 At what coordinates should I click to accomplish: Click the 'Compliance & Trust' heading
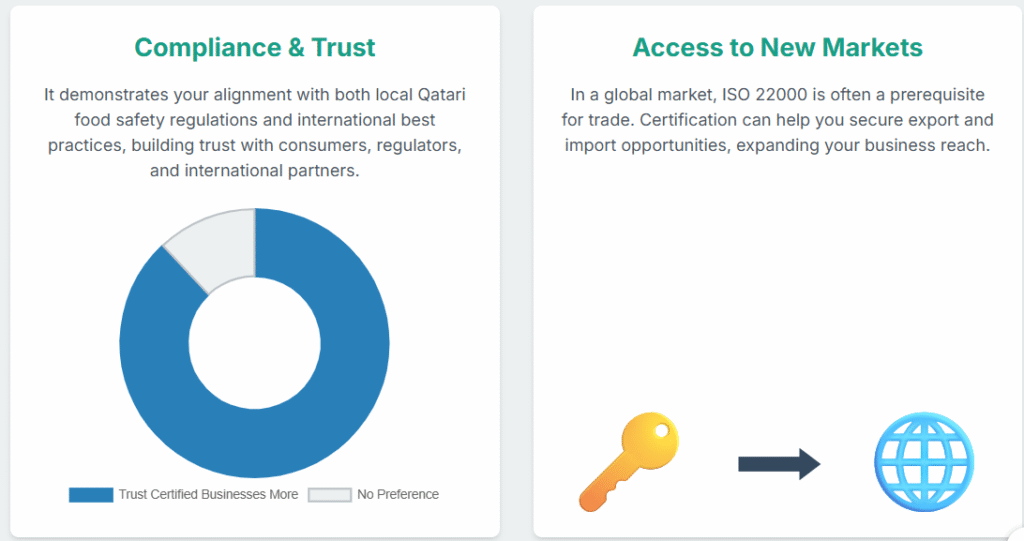click(x=255, y=47)
